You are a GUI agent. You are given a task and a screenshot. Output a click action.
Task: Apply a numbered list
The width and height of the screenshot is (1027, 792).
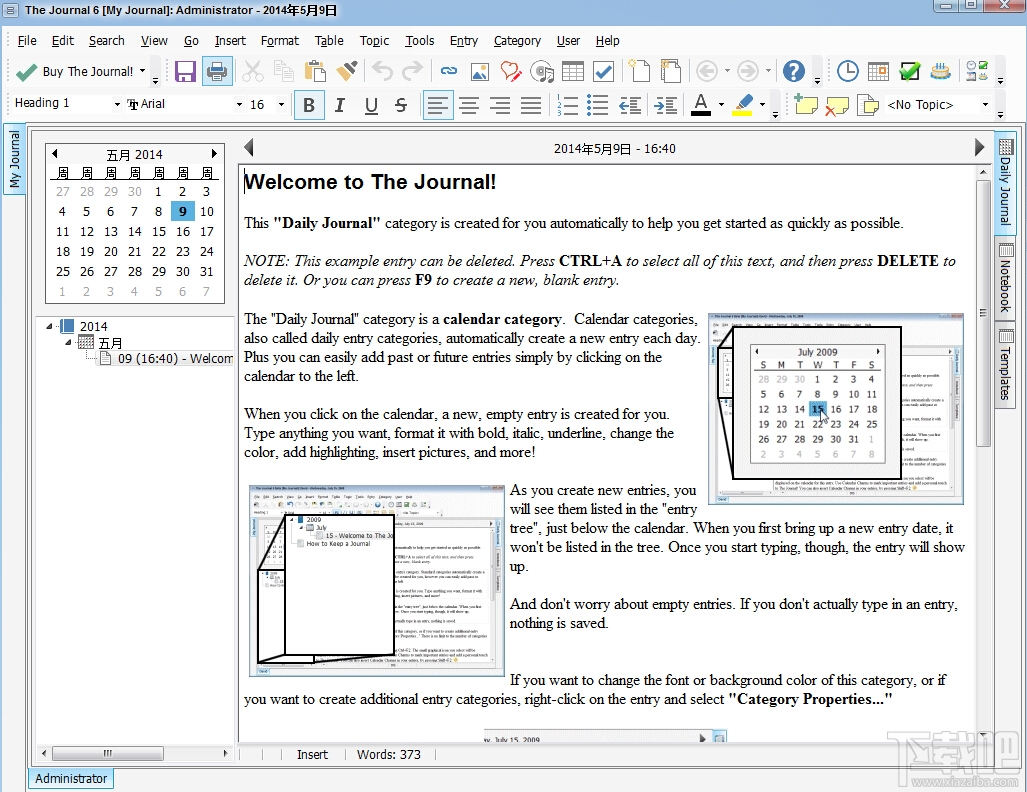coord(567,105)
